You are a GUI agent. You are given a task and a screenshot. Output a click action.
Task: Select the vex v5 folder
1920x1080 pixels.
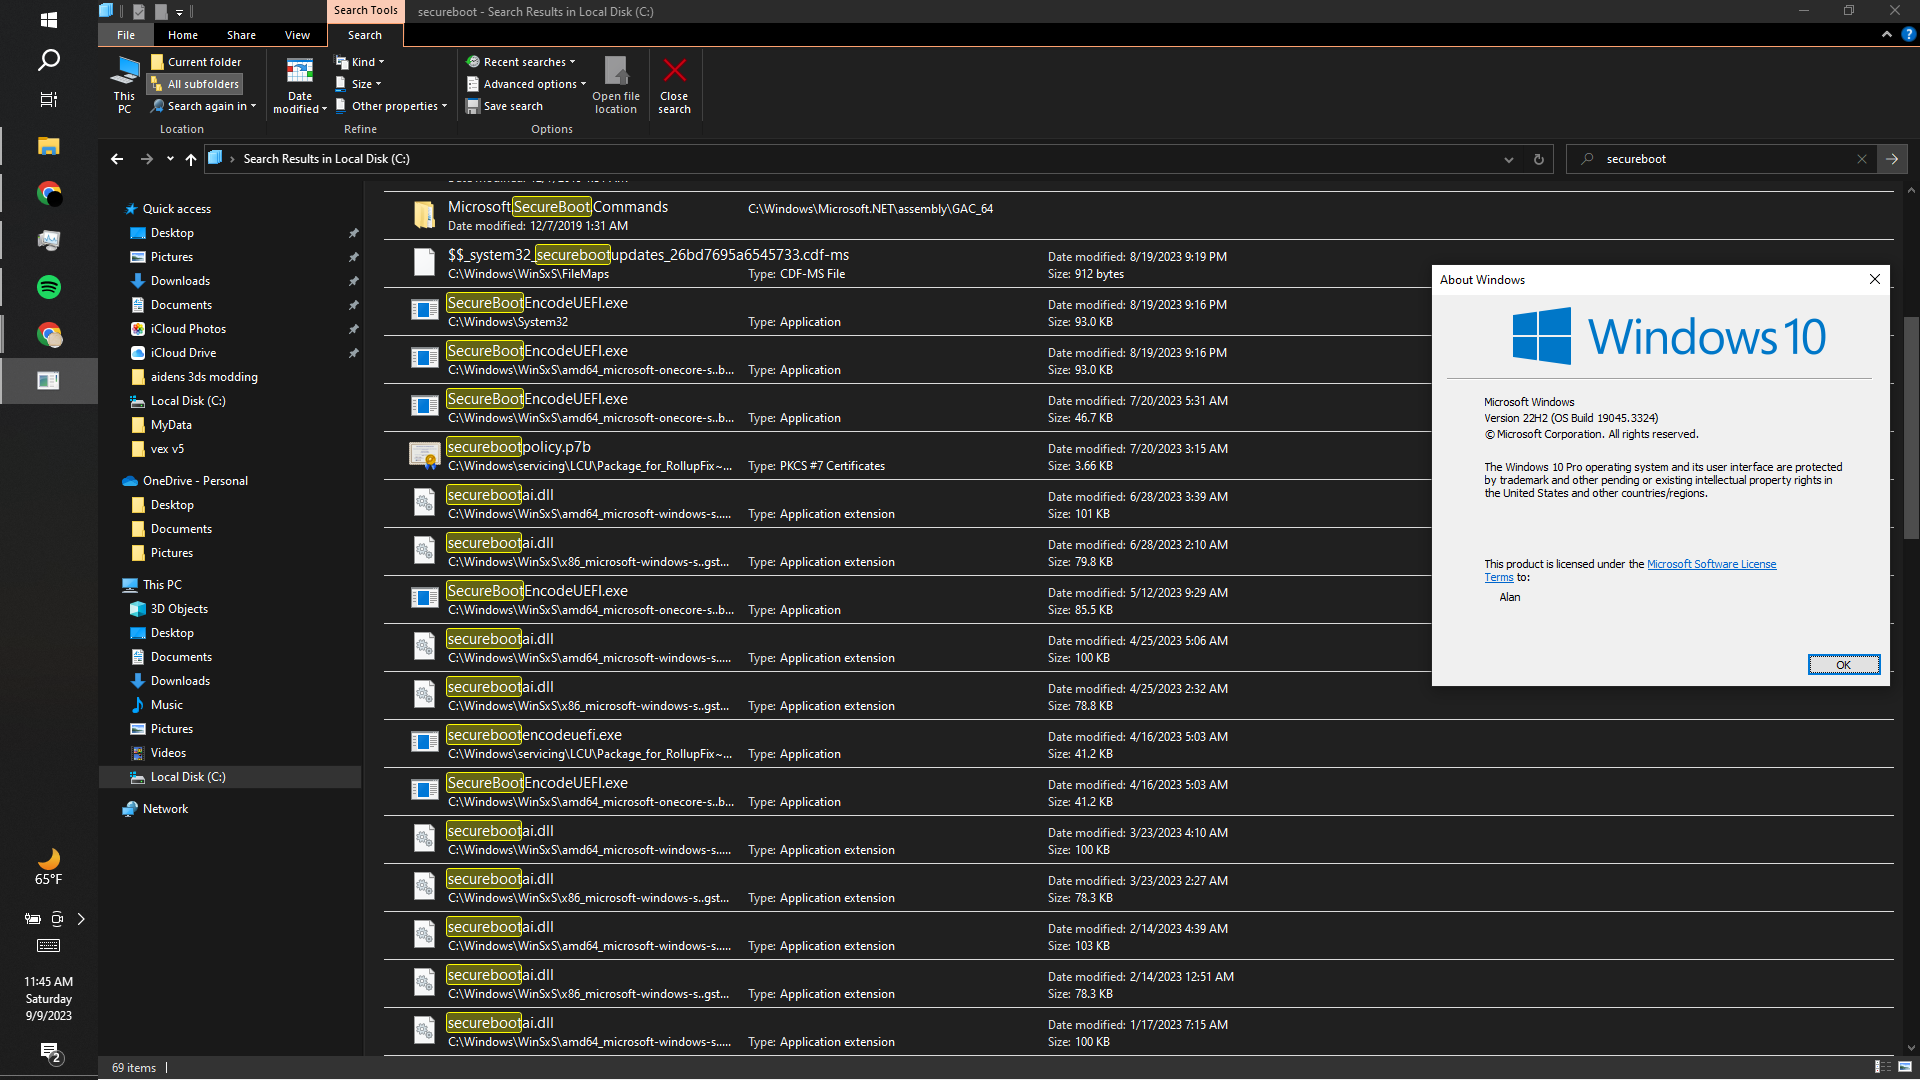click(167, 449)
